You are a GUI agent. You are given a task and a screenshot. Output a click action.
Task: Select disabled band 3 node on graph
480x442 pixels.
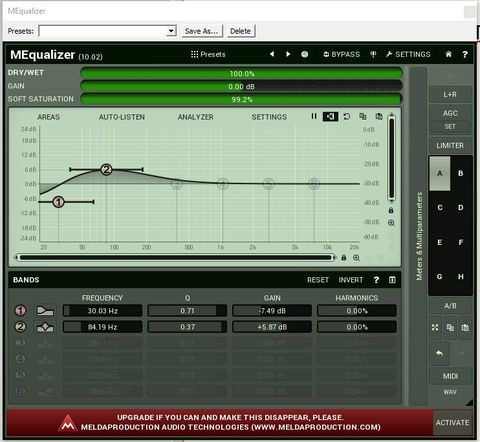177,184
